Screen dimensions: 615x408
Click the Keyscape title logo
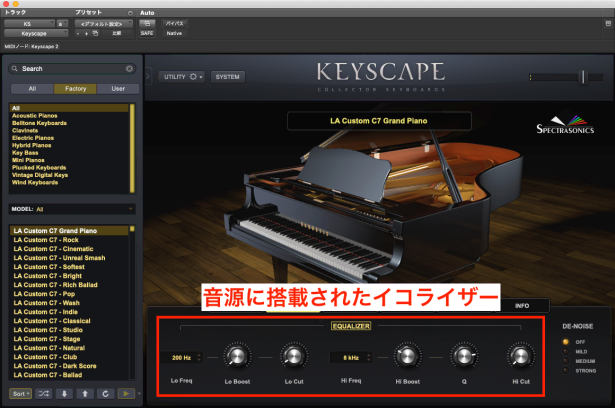coord(380,72)
